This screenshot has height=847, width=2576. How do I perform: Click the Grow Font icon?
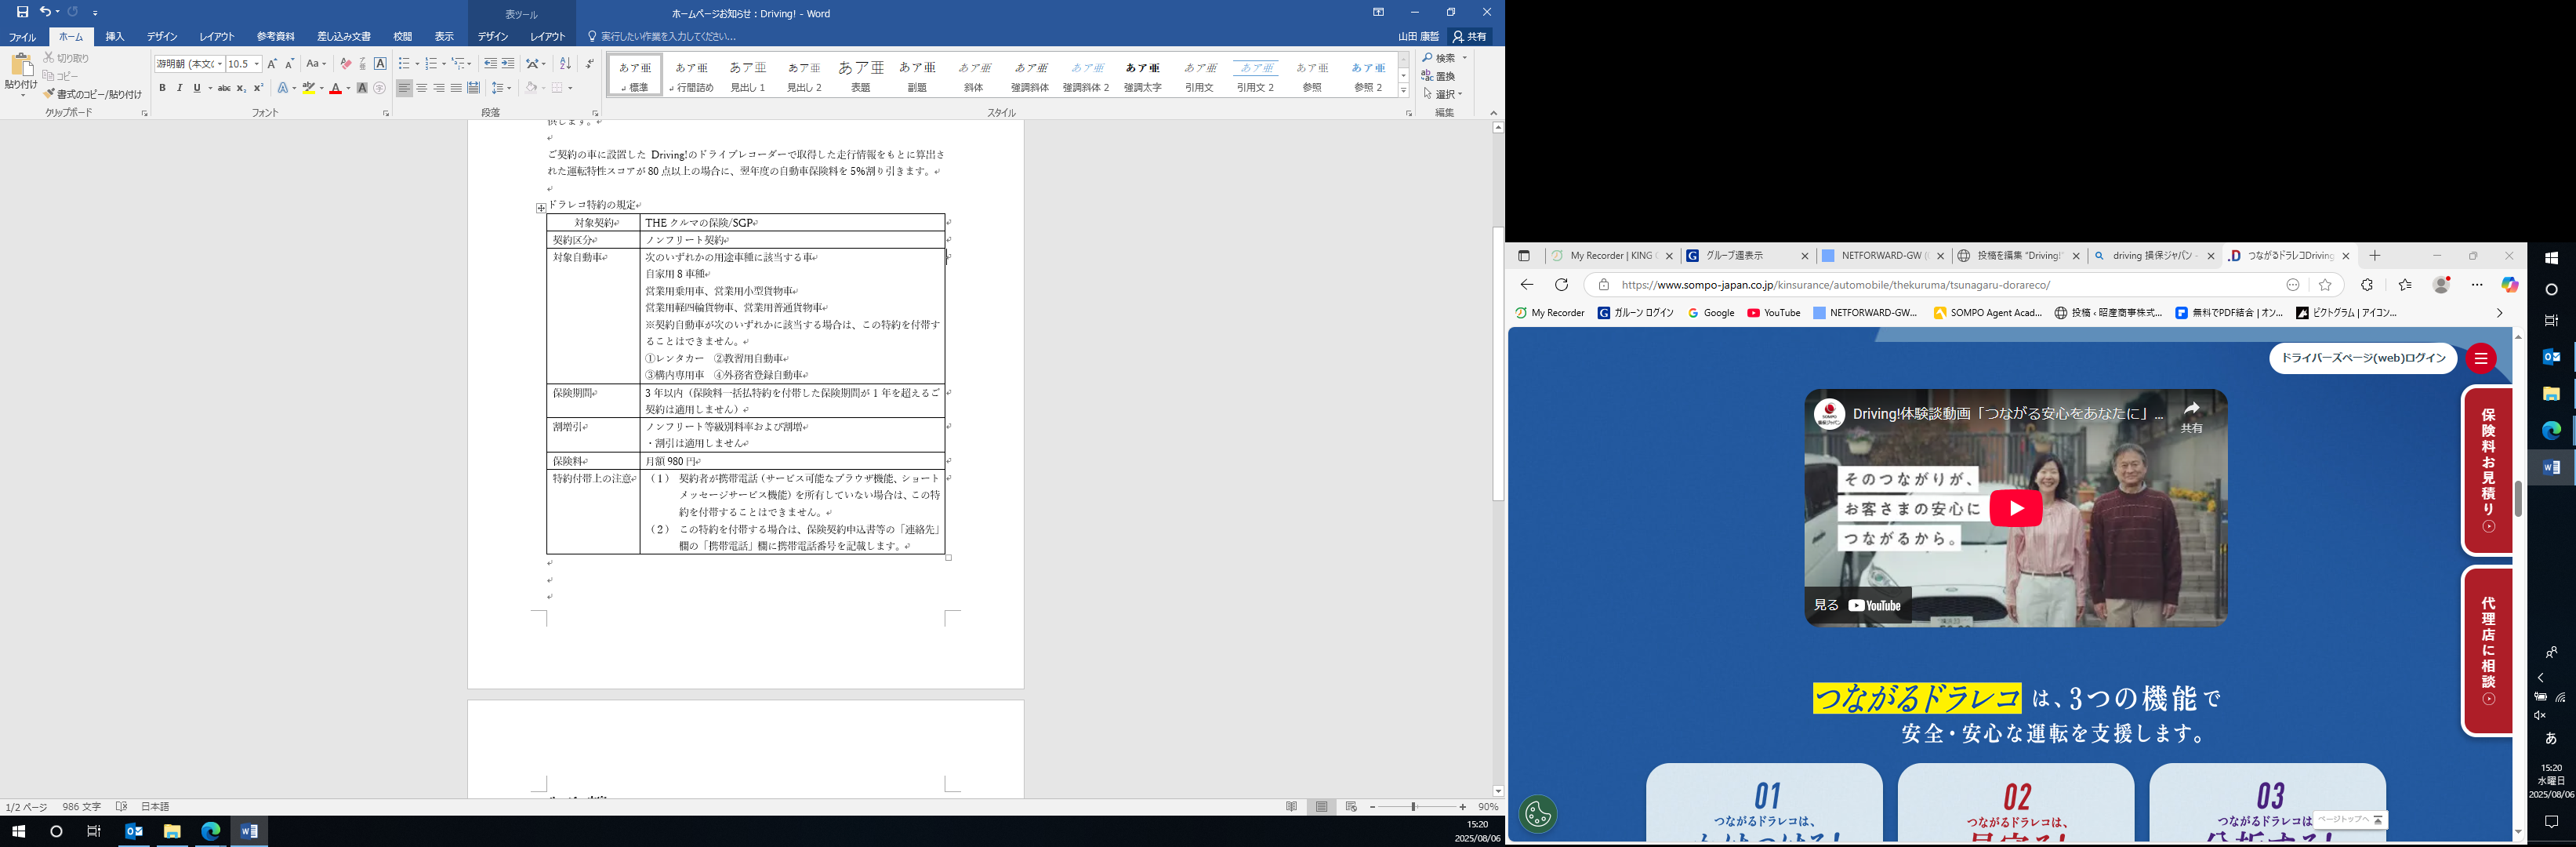tap(272, 64)
